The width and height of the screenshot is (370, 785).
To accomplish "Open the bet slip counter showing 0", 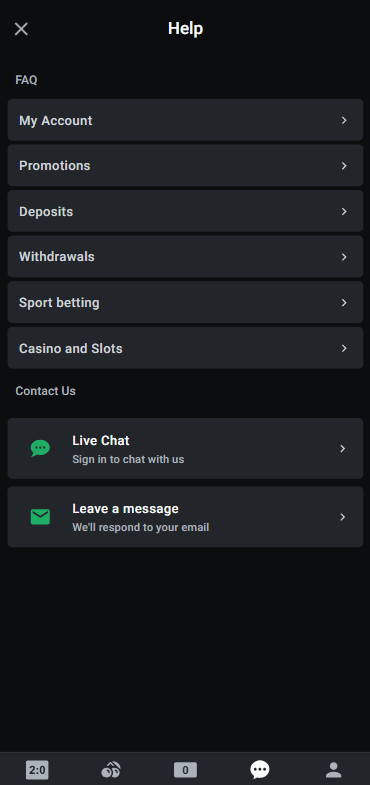I will [x=185, y=770].
